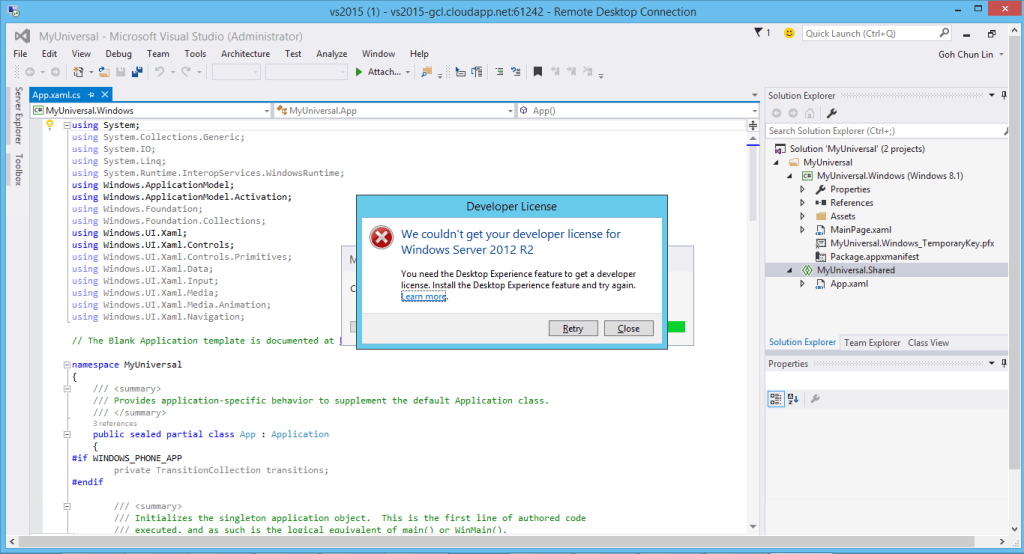
Task: Click the Undo toolbar icon
Action: (x=159, y=72)
